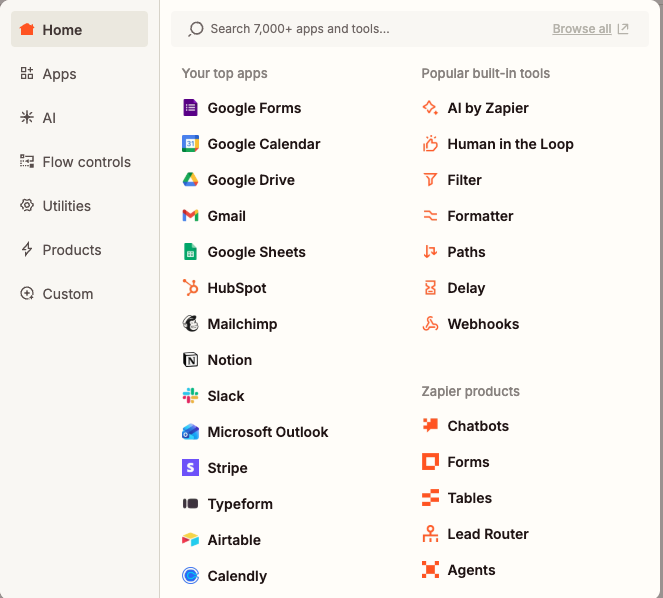Select the Chatbots label

[478, 426]
